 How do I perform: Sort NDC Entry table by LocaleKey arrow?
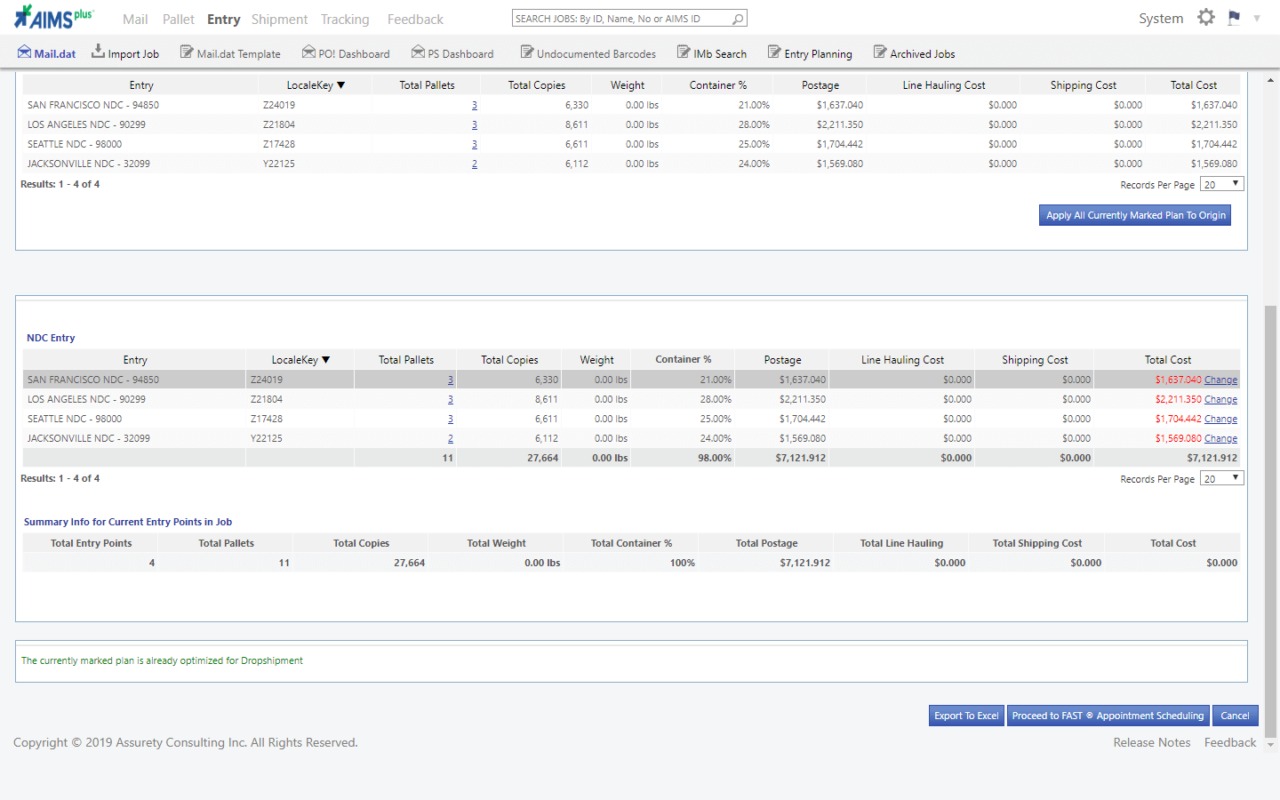point(326,360)
